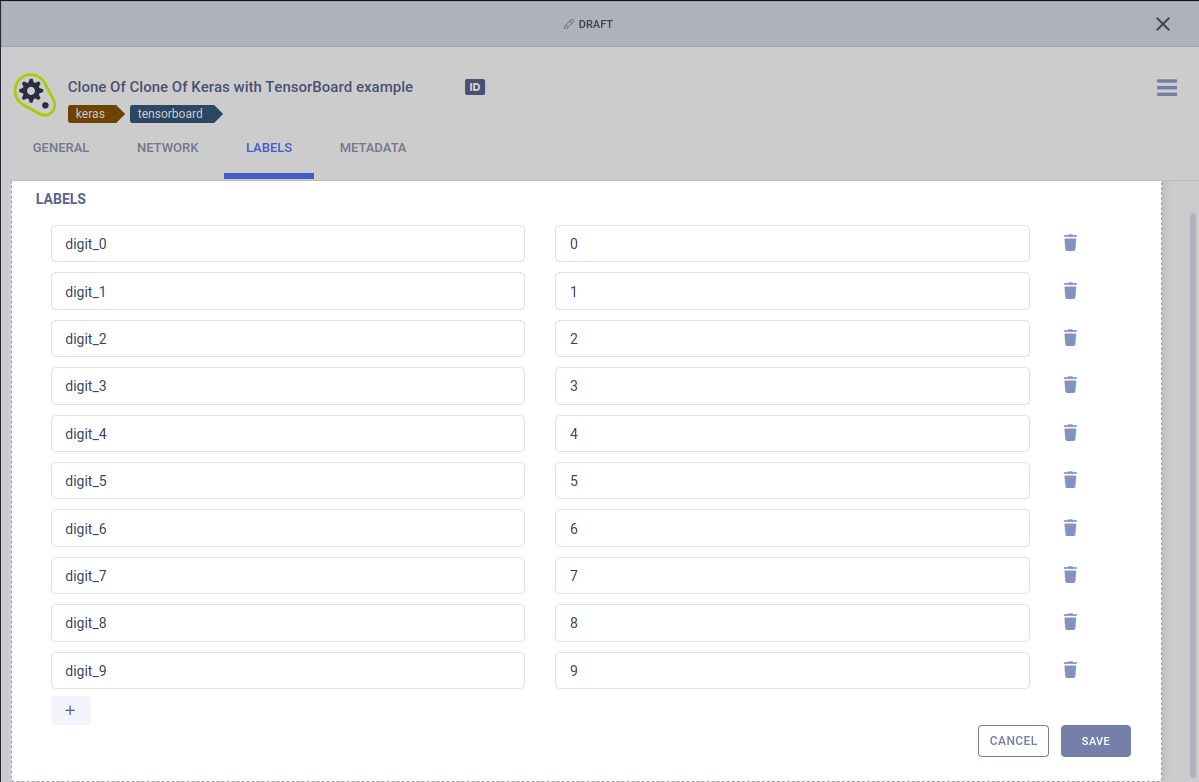Click the ID badge
This screenshot has height=782, width=1199.
point(475,87)
